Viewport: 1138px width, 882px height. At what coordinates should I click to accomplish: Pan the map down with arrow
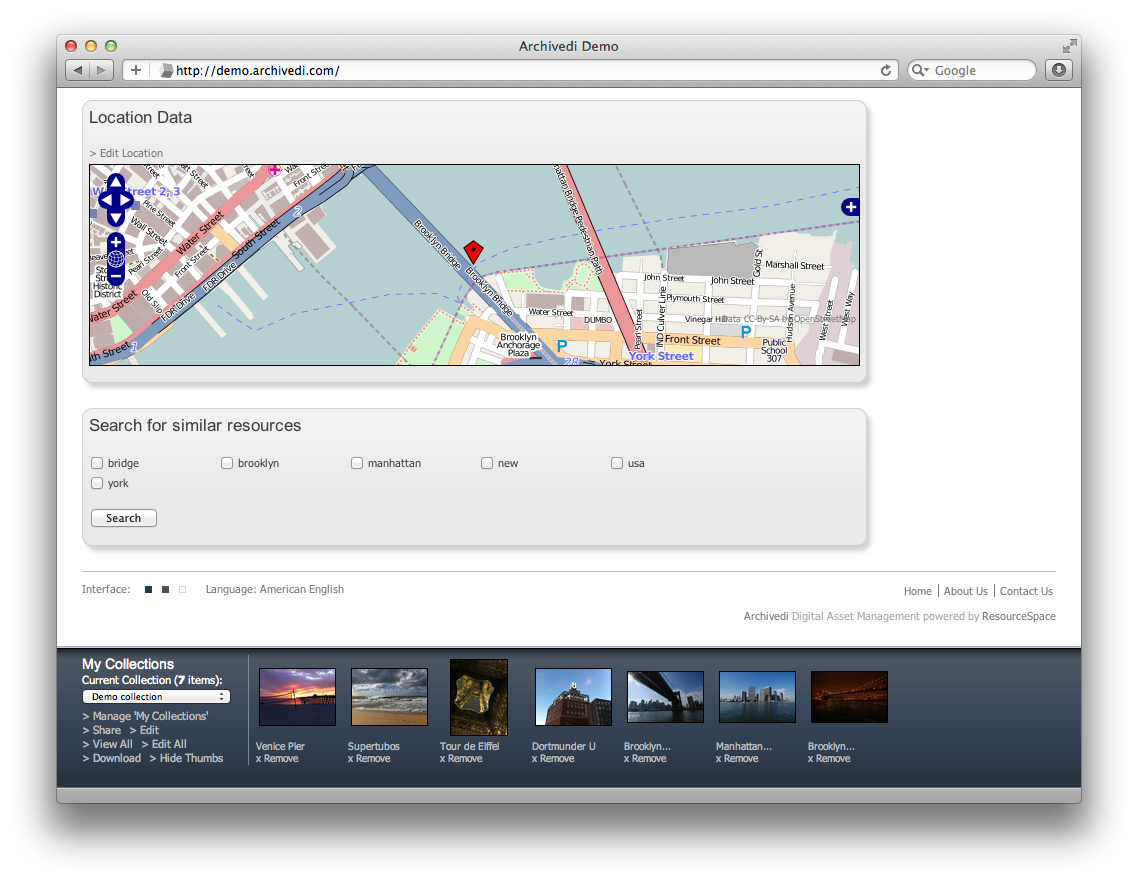point(116,218)
